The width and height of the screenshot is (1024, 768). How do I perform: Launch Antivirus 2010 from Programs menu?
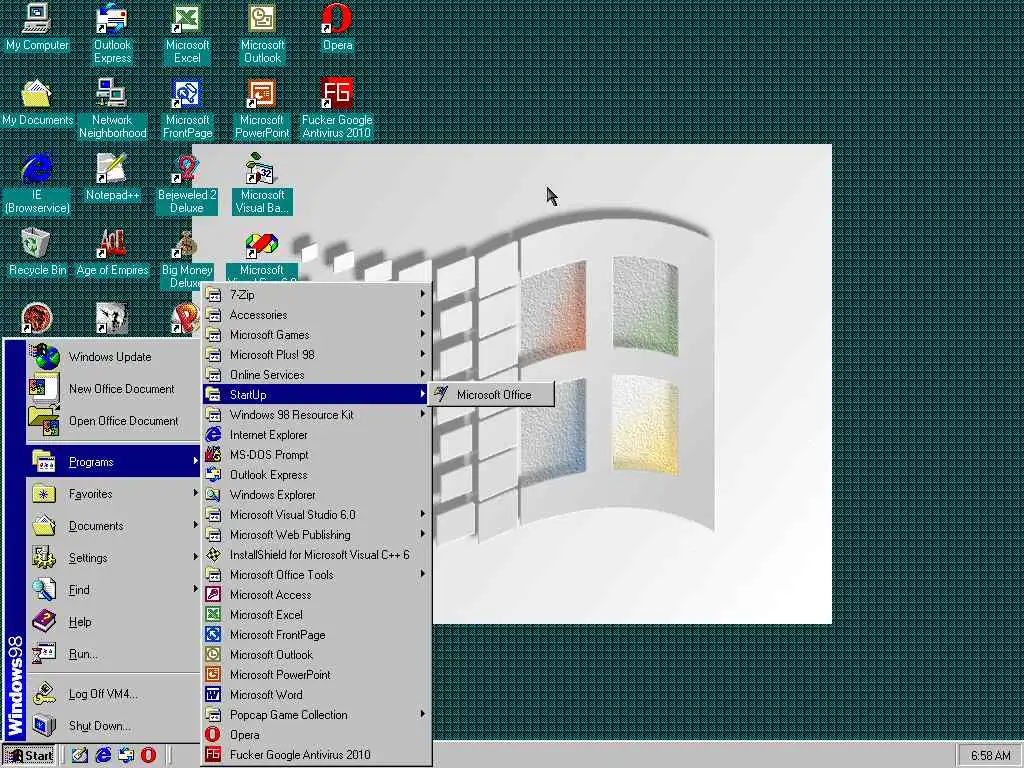tap(316, 755)
